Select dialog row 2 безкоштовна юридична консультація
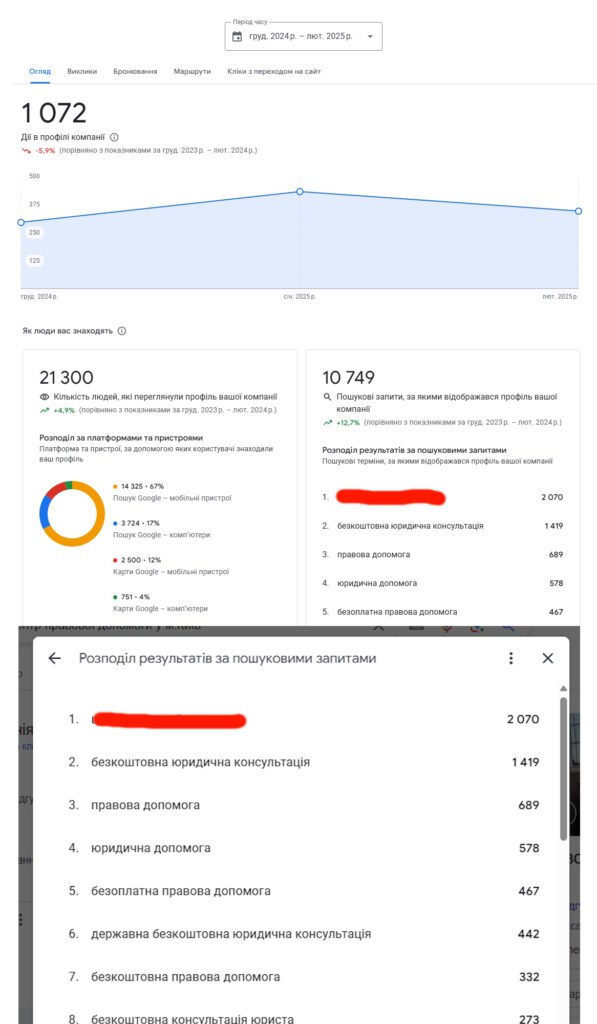 click(x=304, y=762)
